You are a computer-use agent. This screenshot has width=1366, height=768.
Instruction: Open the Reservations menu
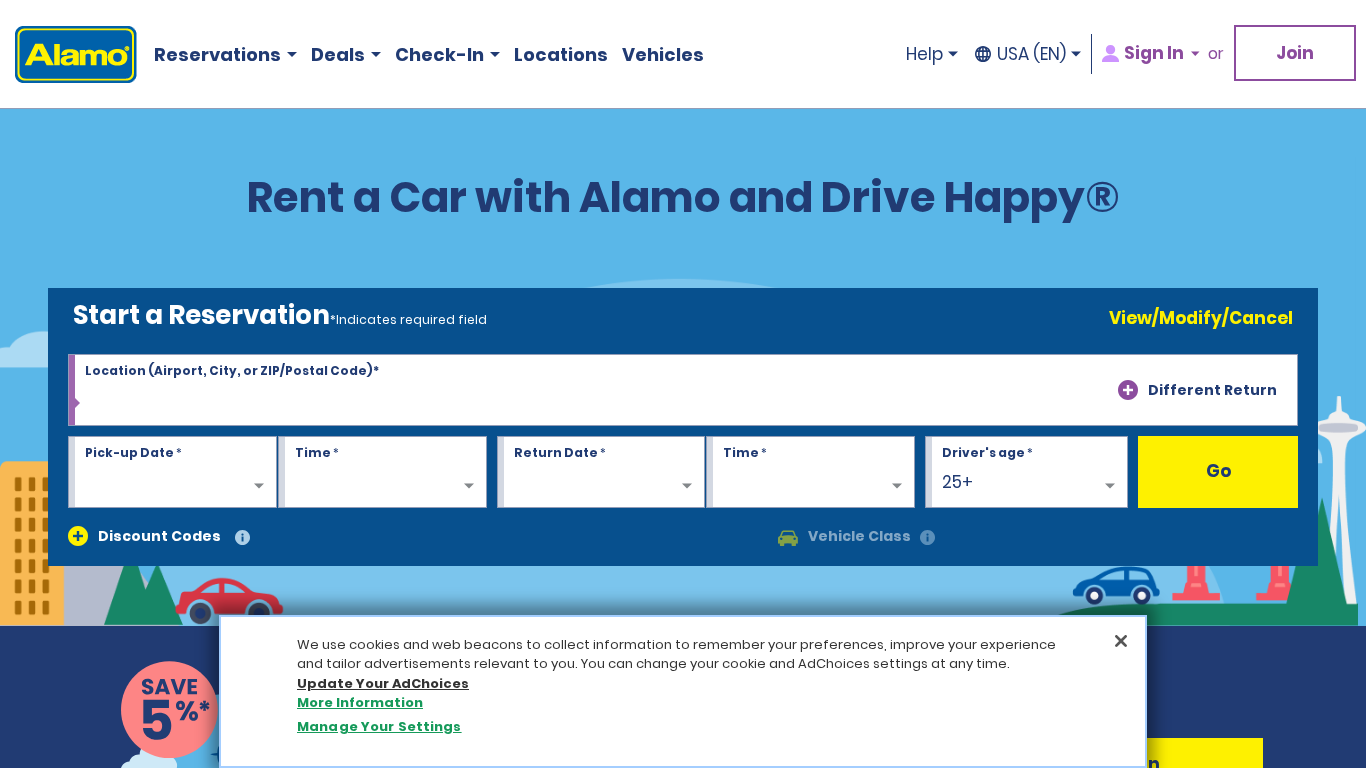(225, 55)
